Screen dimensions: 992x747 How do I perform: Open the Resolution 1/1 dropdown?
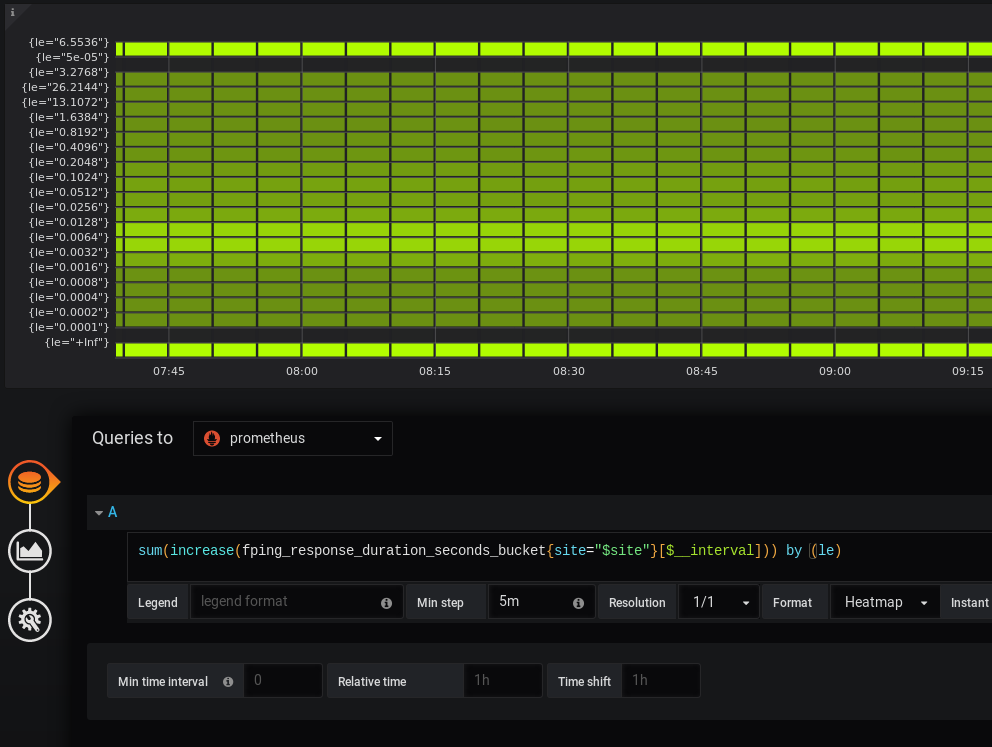(x=718, y=602)
